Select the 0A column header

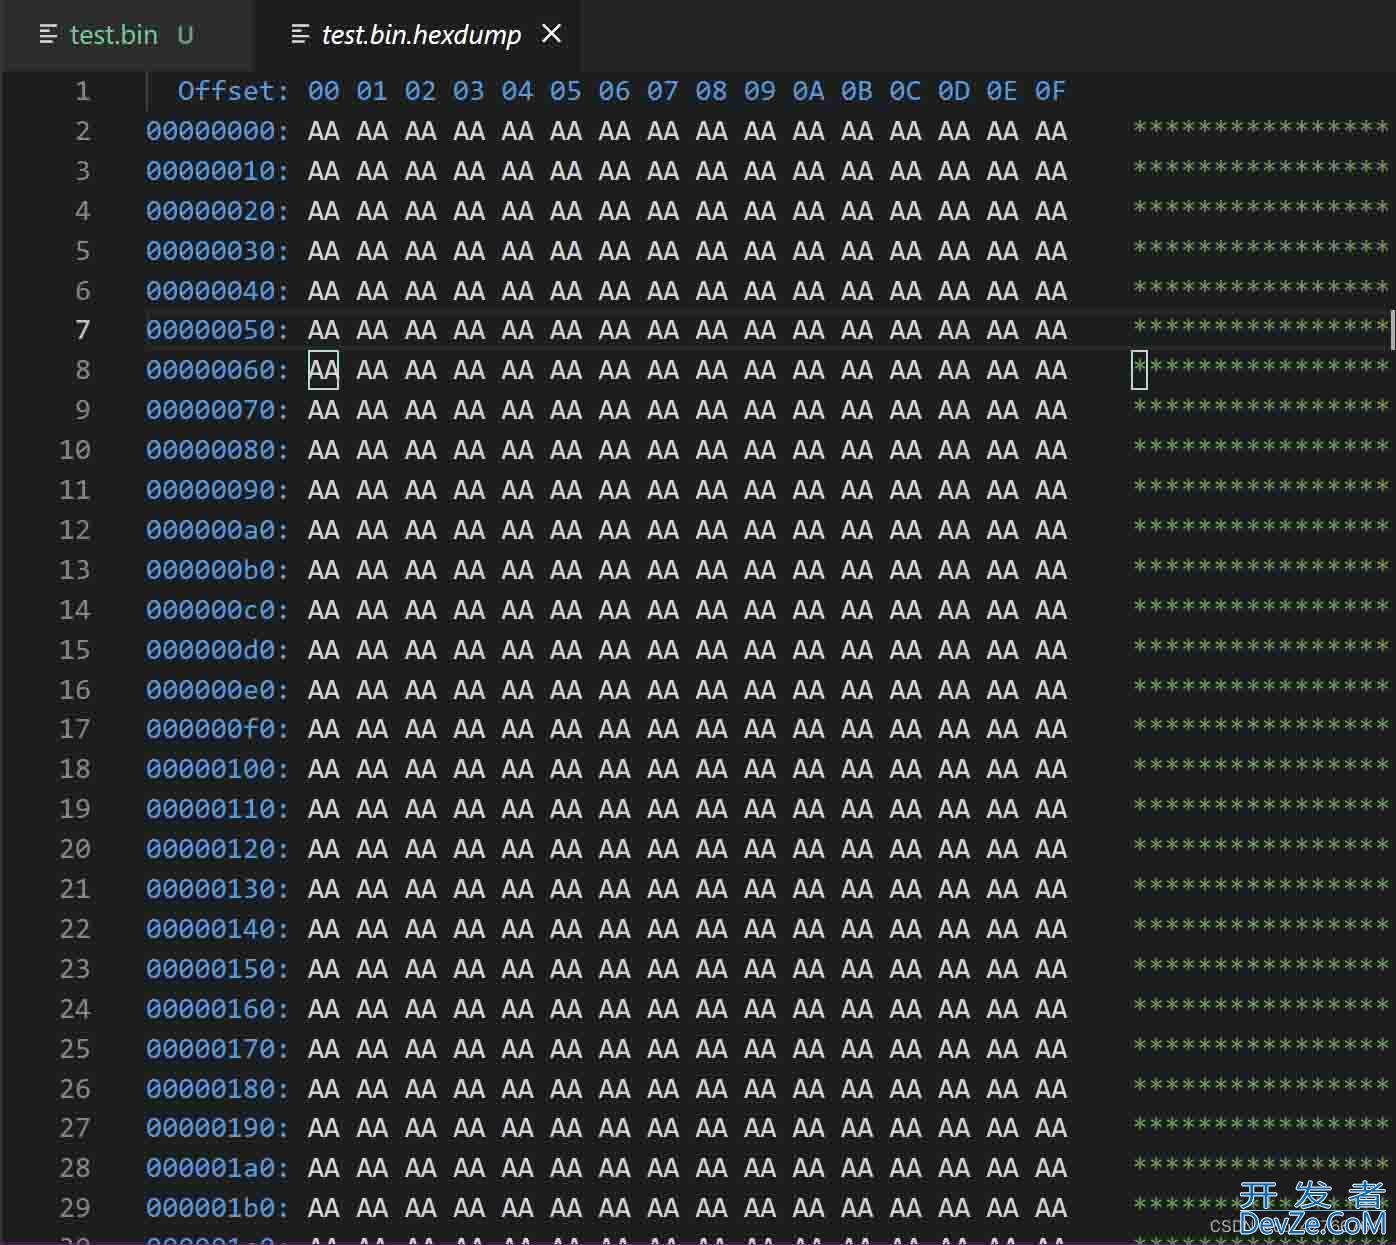point(808,91)
